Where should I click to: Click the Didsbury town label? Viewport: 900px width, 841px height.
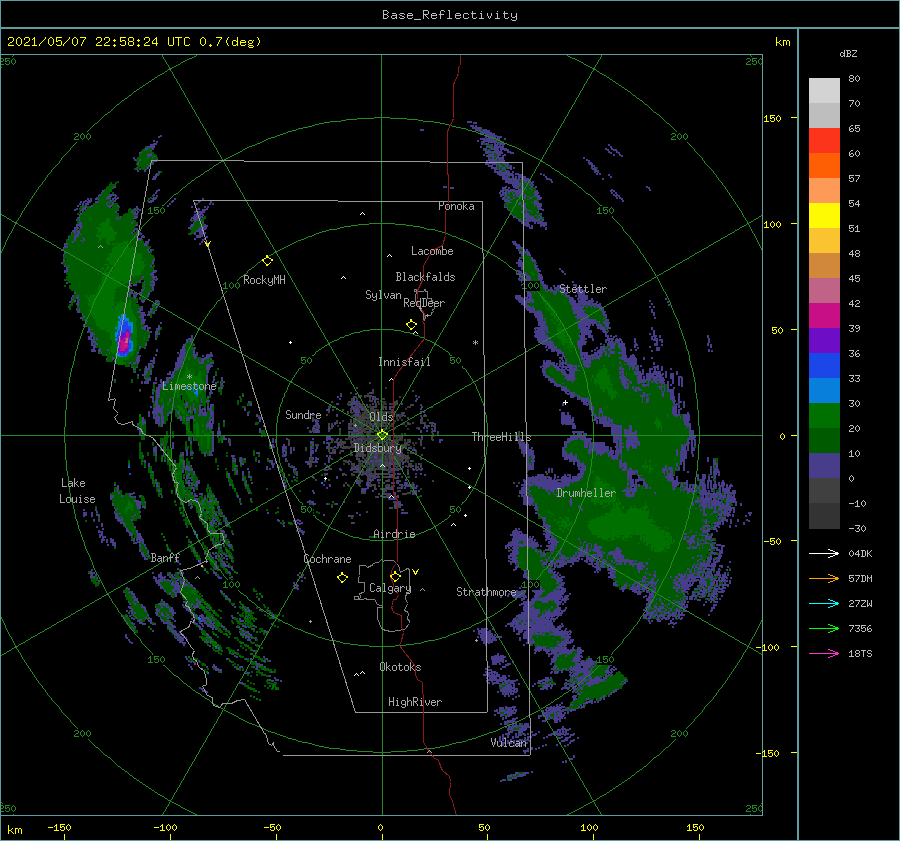tap(378, 448)
